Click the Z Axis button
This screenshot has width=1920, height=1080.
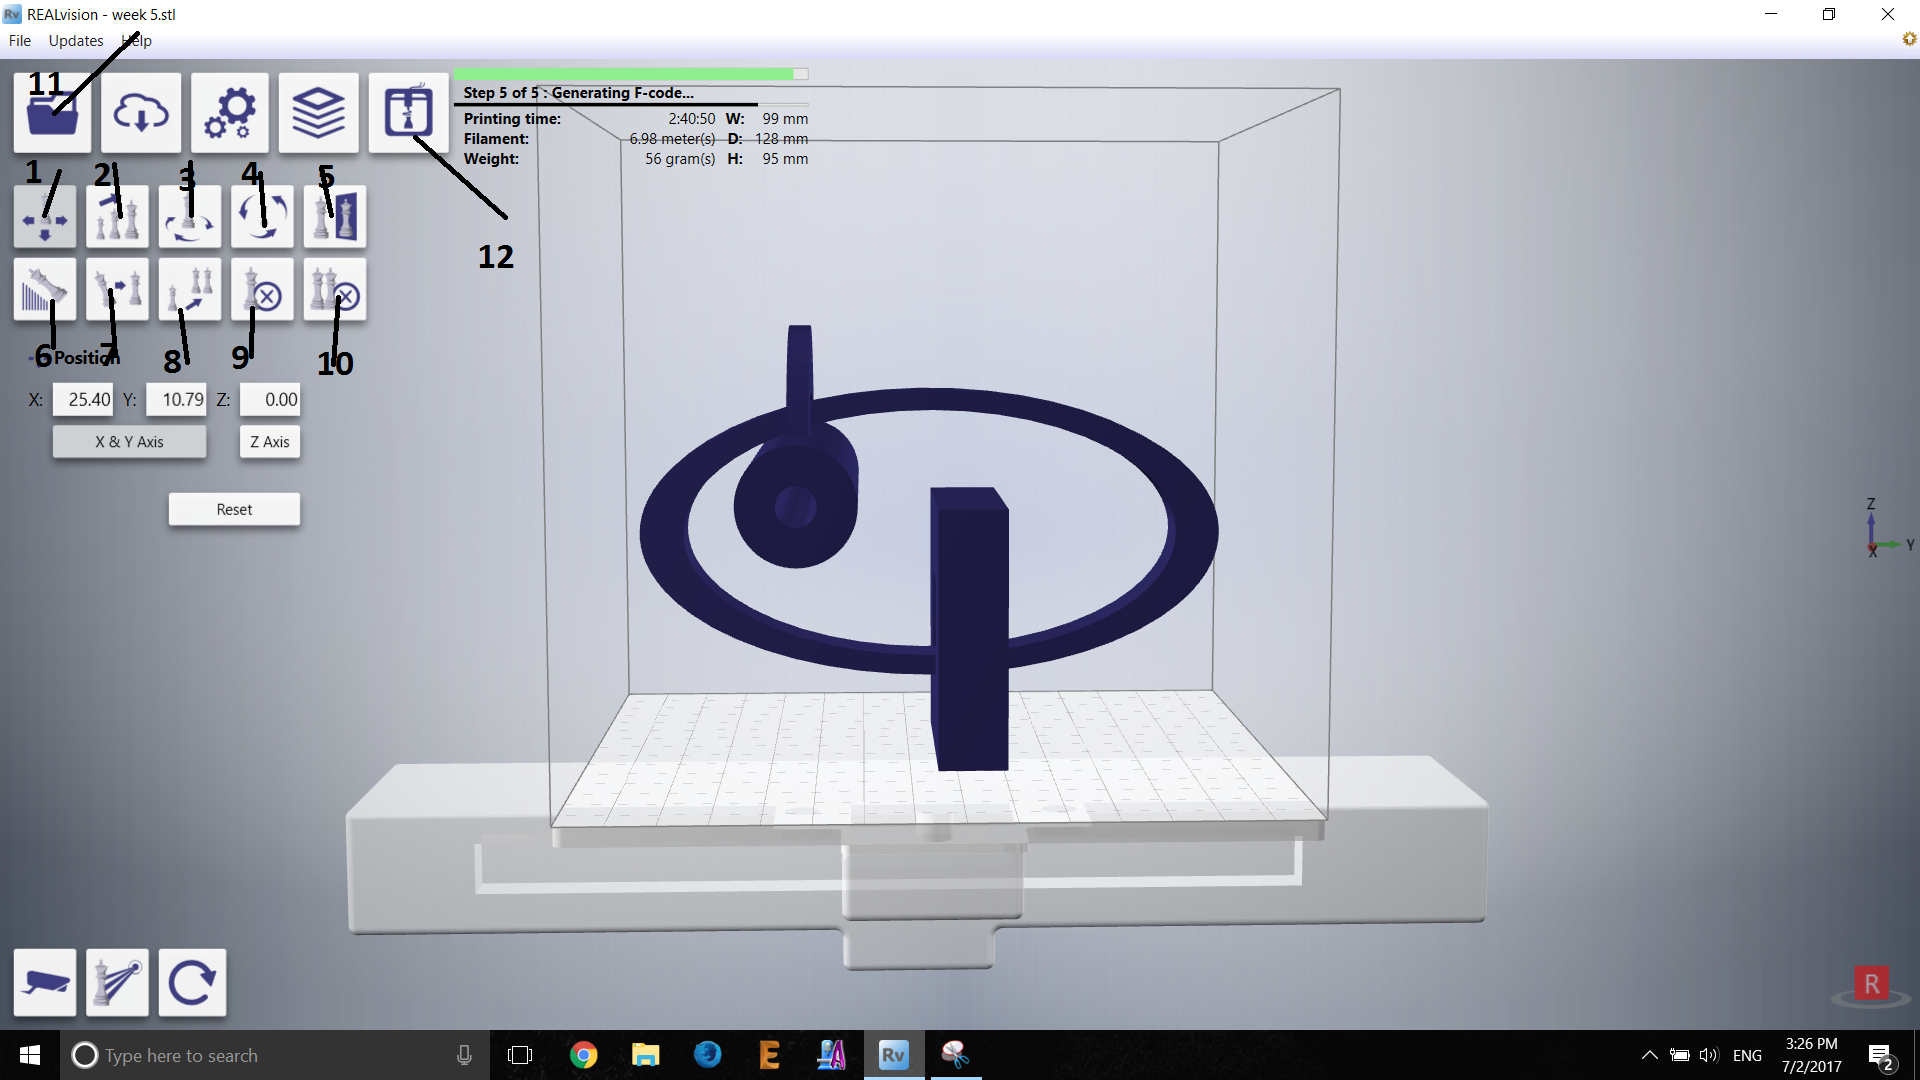270,442
